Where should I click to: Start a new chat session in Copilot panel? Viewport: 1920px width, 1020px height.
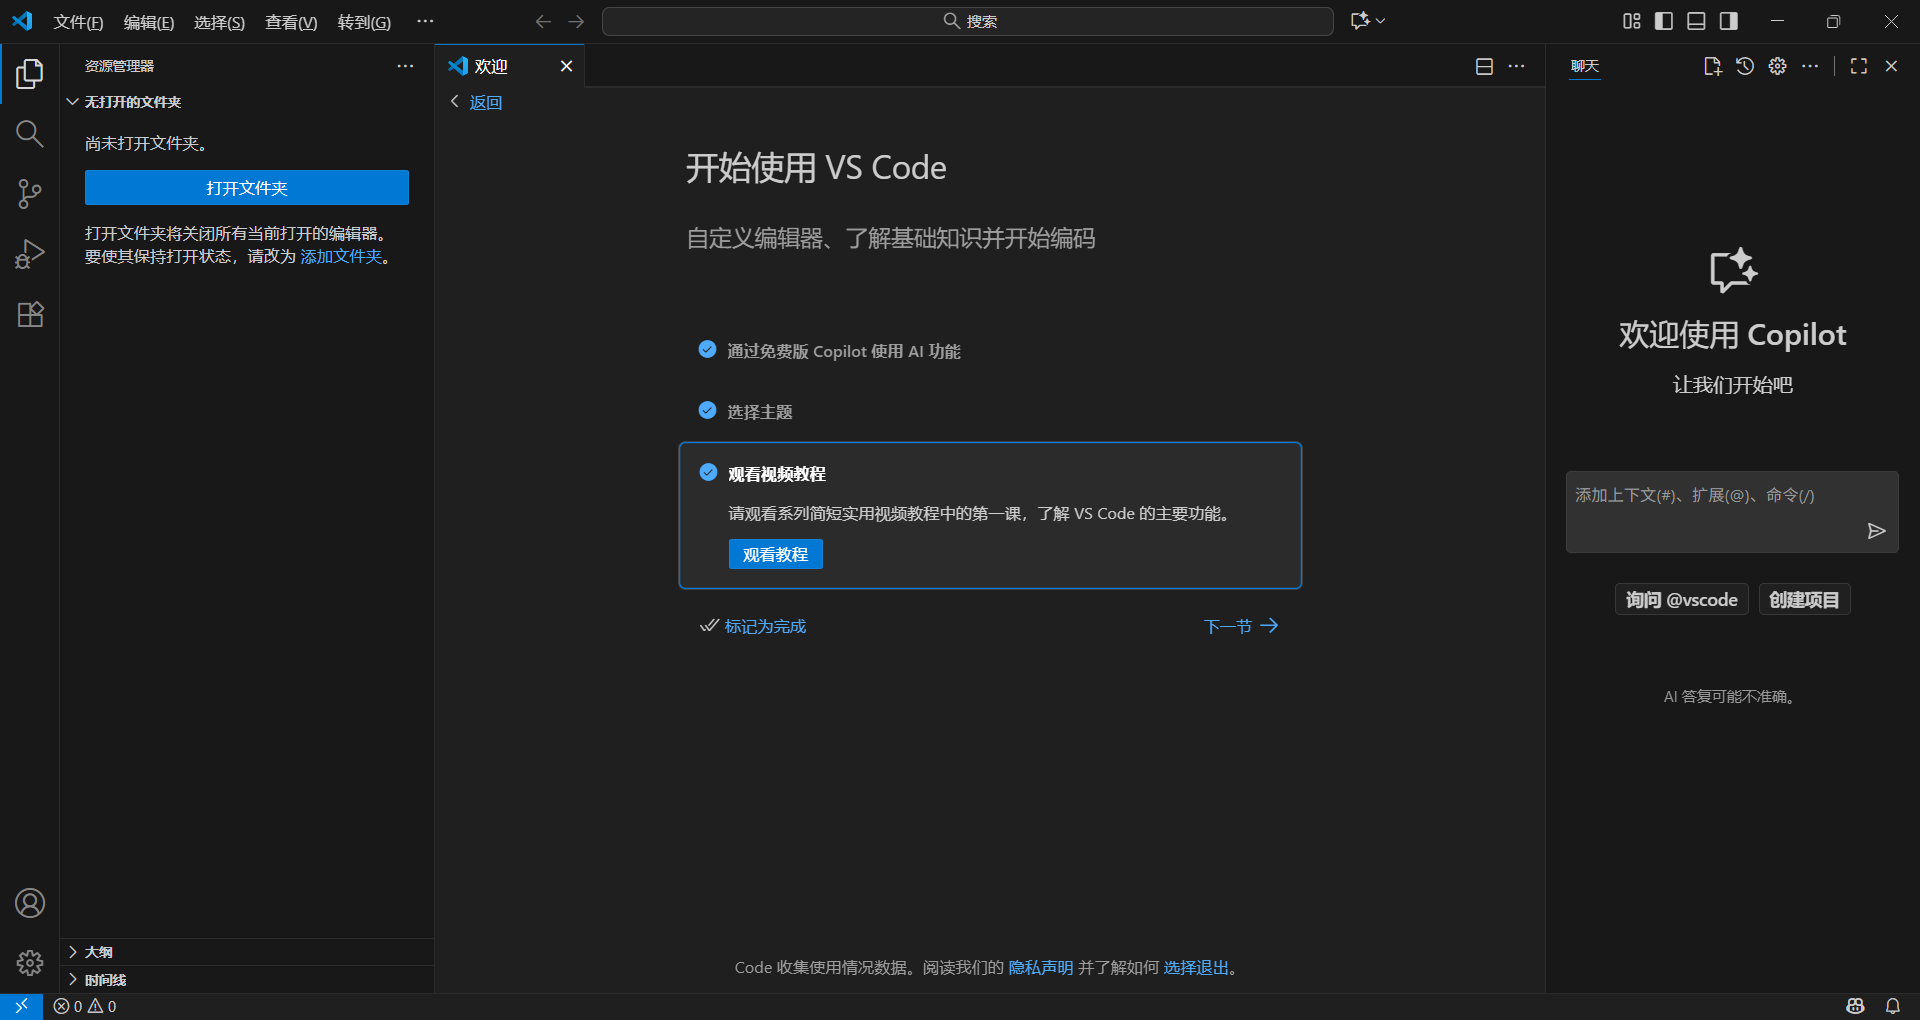tap(1711, 66)
